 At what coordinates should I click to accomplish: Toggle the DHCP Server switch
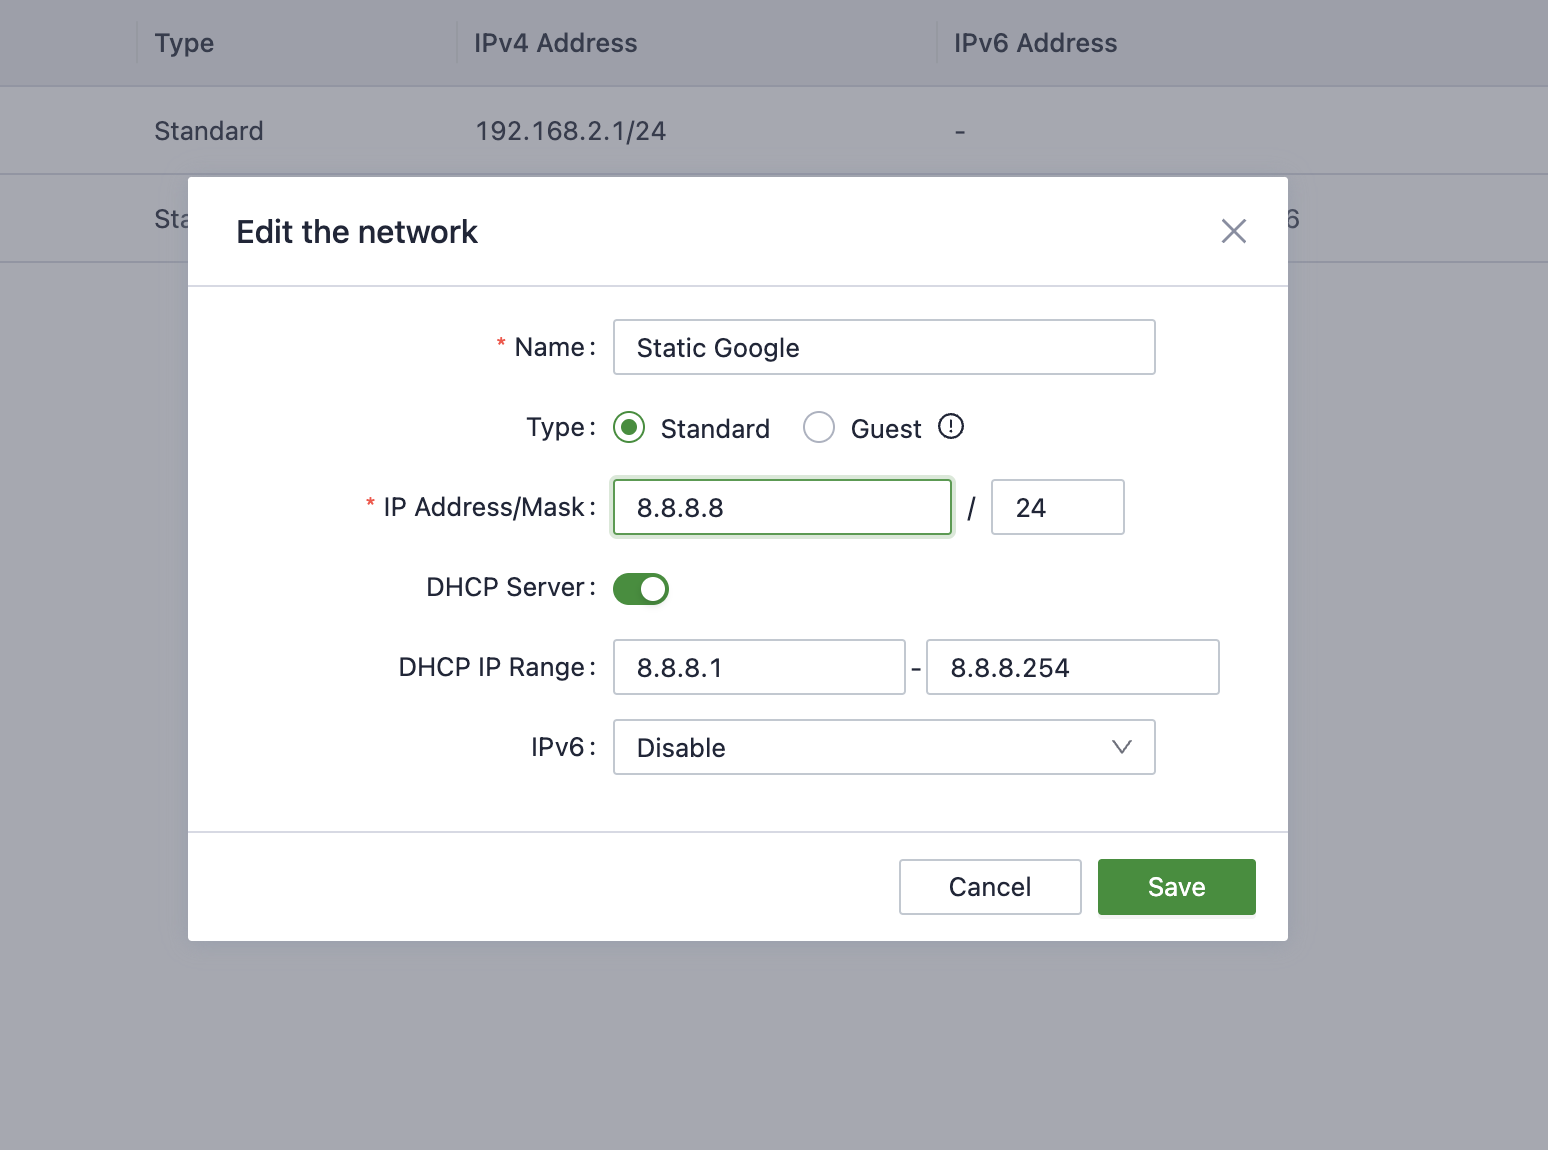click(641, 589)
